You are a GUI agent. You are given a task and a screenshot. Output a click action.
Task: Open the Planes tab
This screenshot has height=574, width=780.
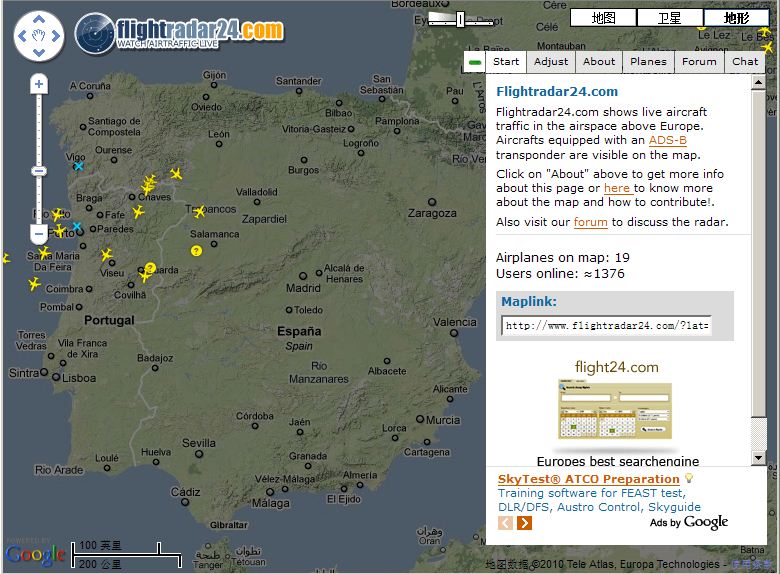click(648, 62)
